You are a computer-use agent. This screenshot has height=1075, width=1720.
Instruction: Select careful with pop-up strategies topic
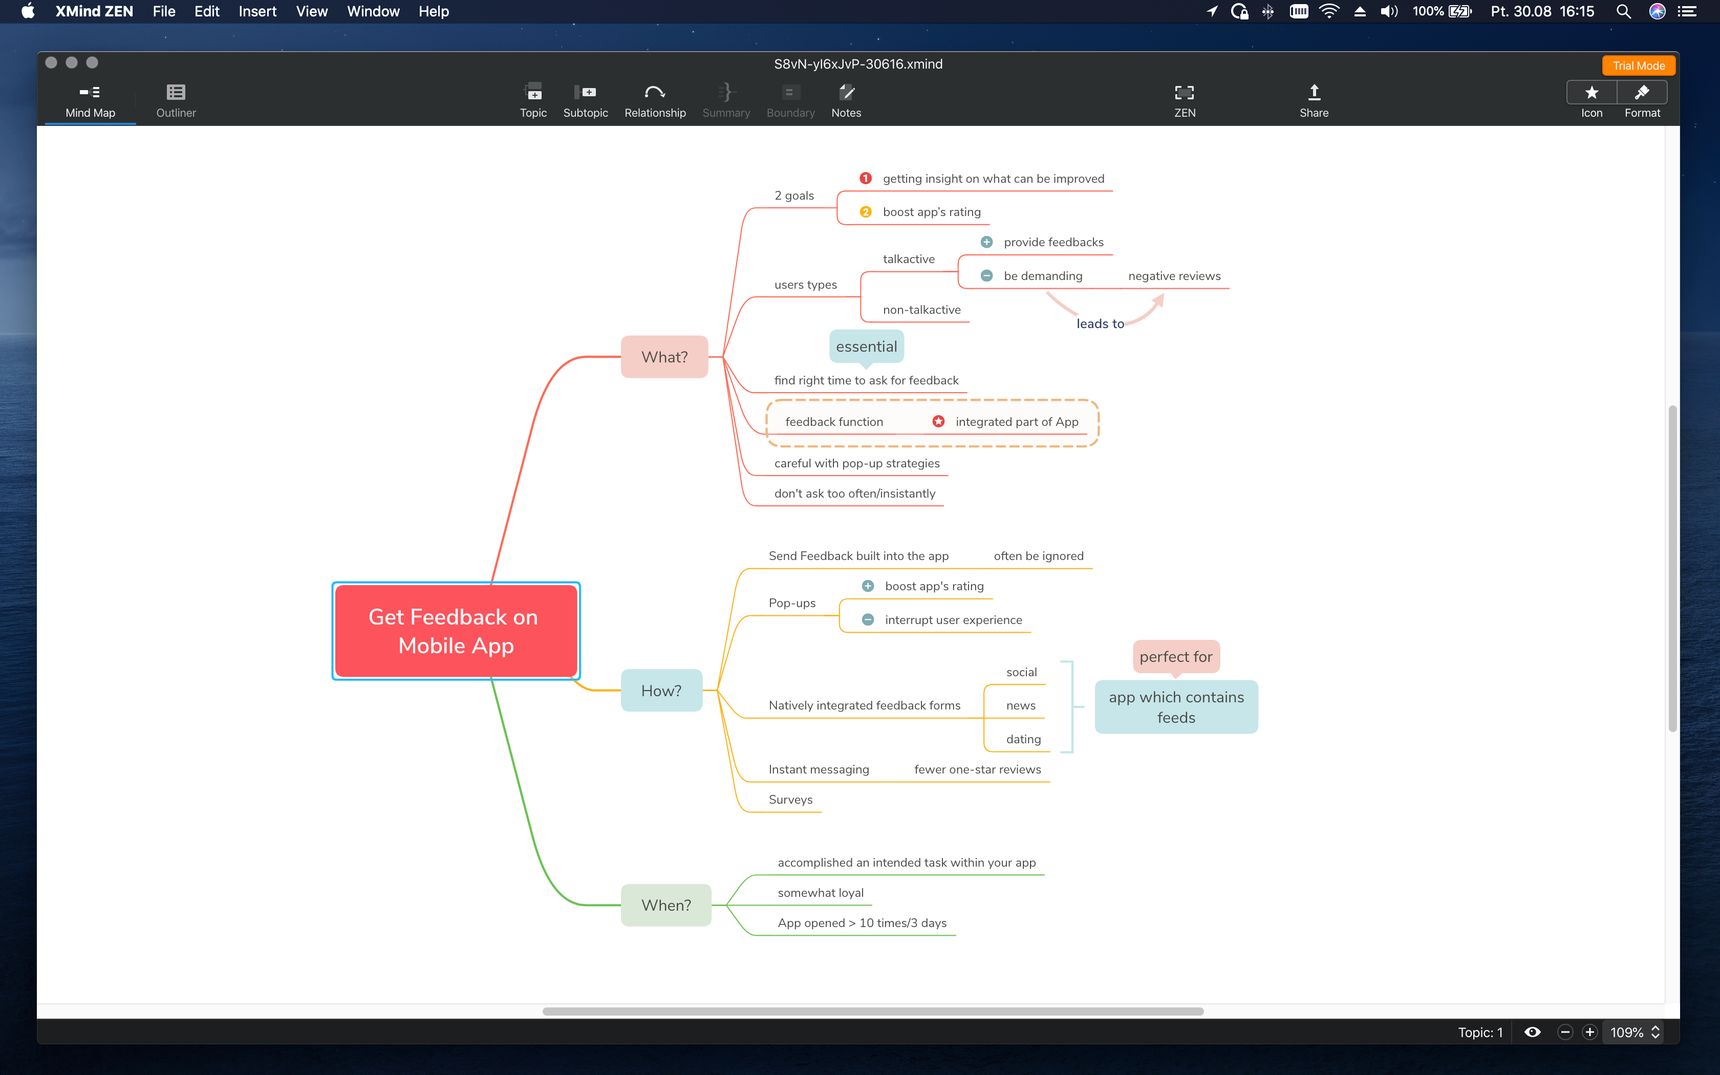point(857,464)
